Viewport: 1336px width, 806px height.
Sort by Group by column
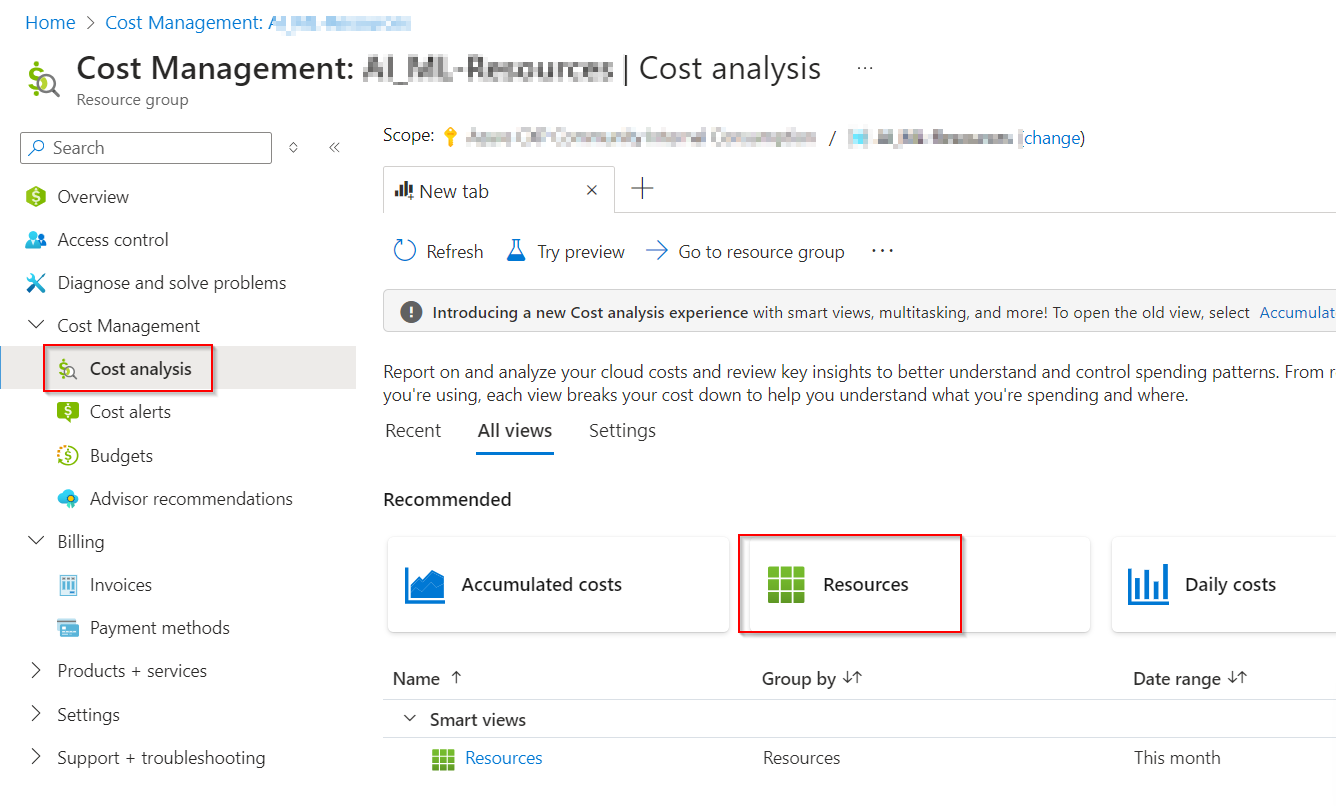[812, 679]
